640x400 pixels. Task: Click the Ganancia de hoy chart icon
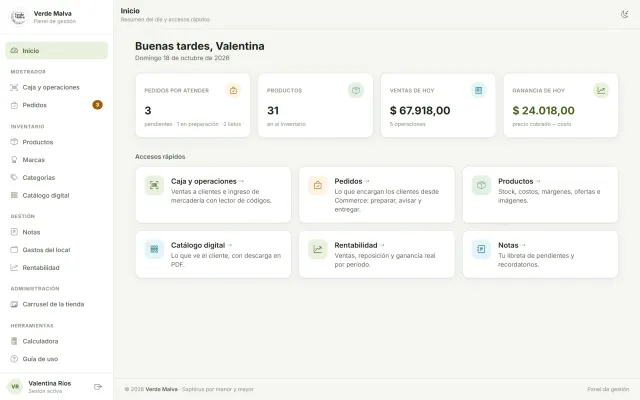pos(601,90)
